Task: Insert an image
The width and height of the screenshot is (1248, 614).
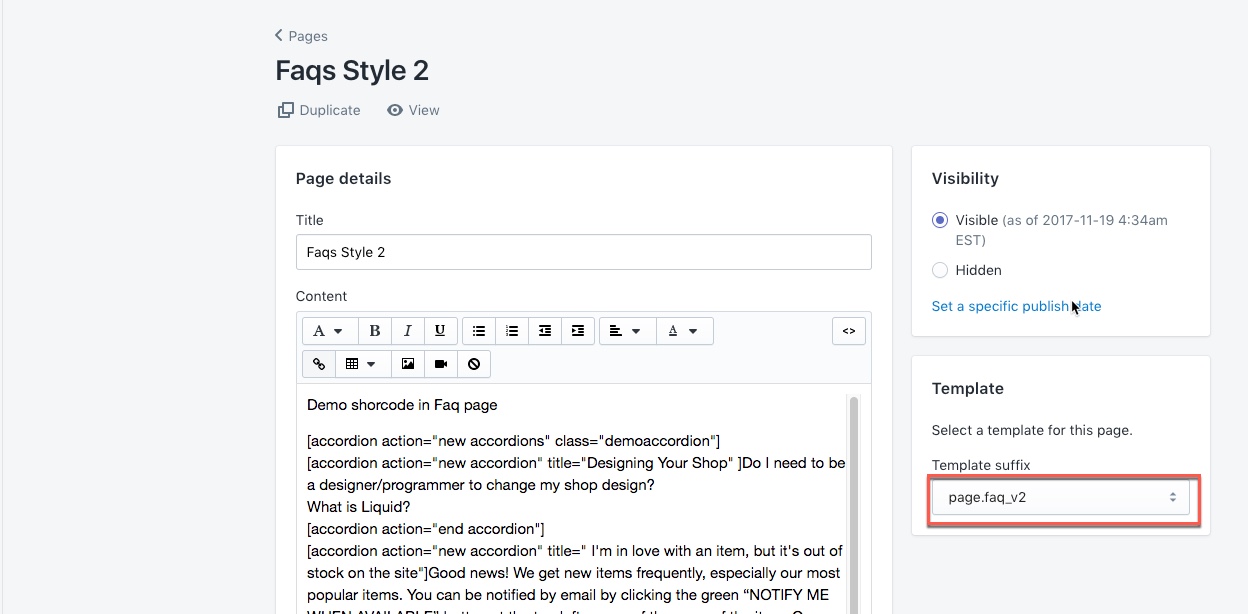Action: pyautogui.click(x=407, y=364)
